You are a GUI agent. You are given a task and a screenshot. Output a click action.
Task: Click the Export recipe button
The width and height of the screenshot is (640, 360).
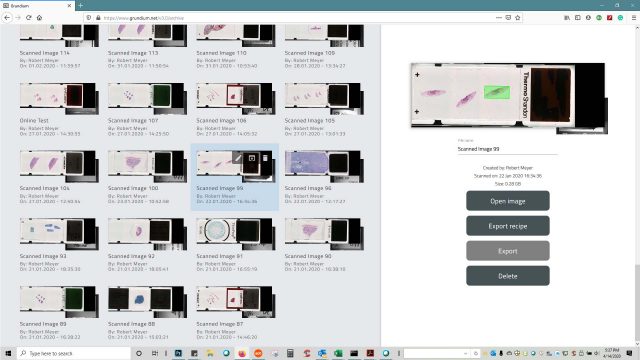508,226
